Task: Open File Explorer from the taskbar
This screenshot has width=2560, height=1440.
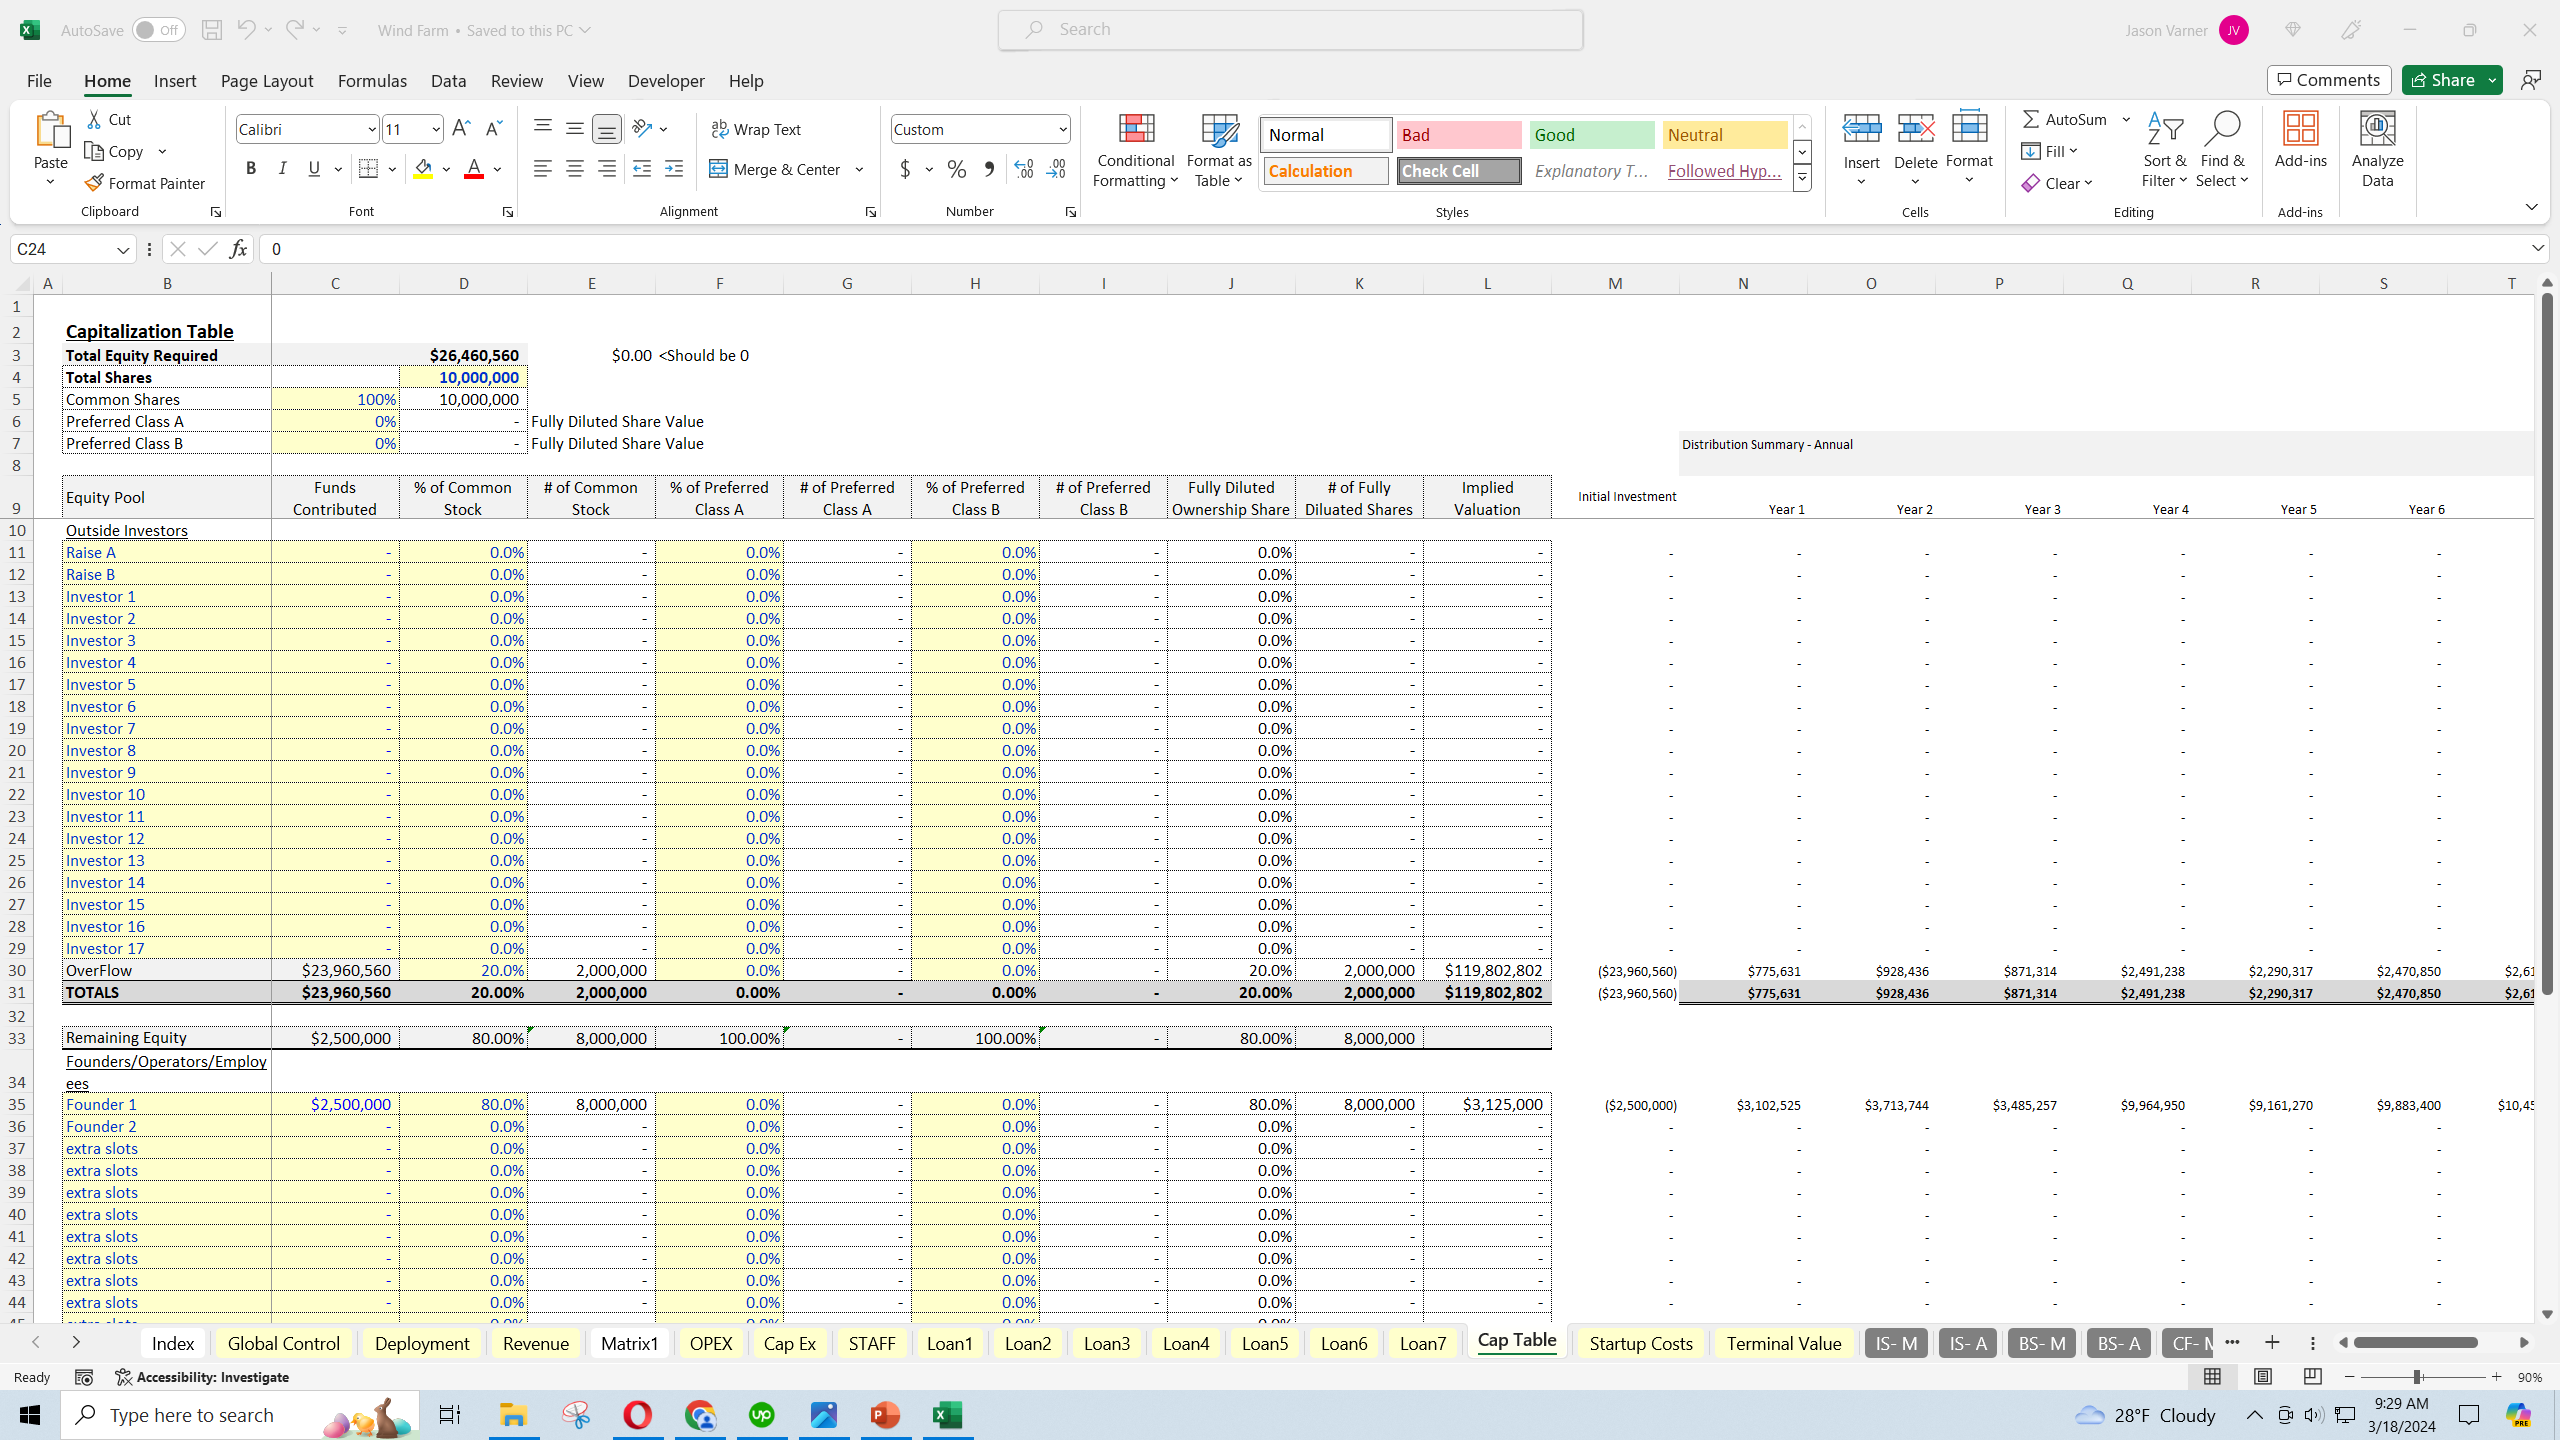Action: 513,1415
